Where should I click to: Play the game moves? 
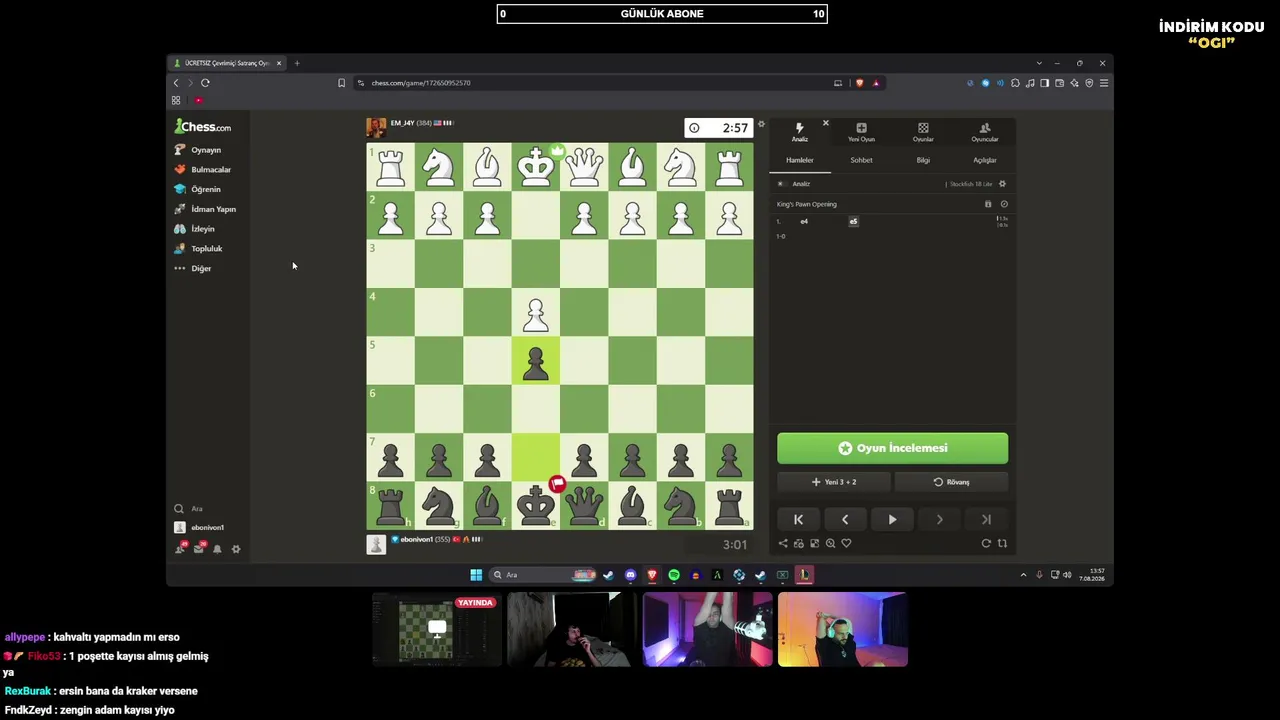tap(892, 519)
